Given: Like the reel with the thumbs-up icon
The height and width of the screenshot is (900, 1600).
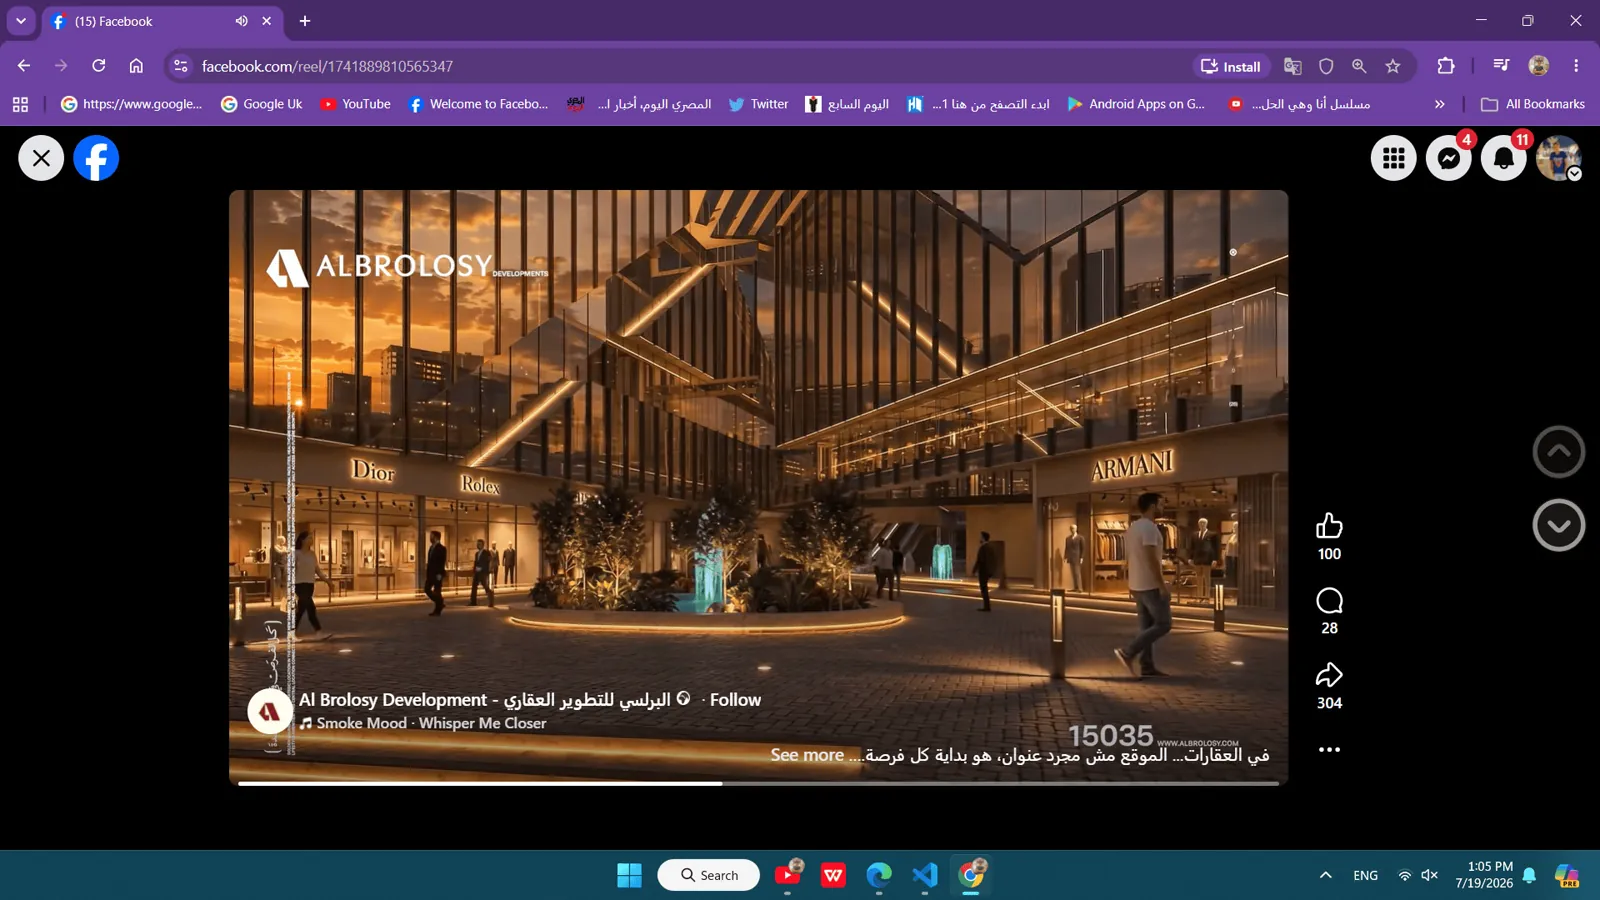Looking at the screenshot, I should click(x=1329, y=526).
